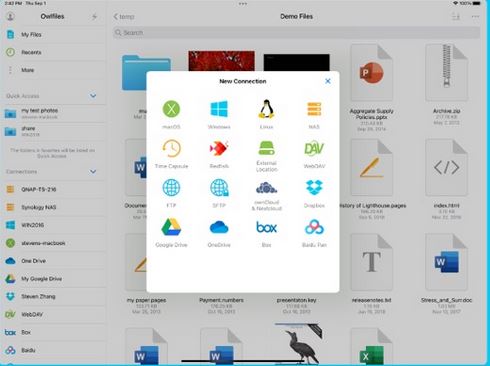Open Recents in sidebar

tap(53, 52)
